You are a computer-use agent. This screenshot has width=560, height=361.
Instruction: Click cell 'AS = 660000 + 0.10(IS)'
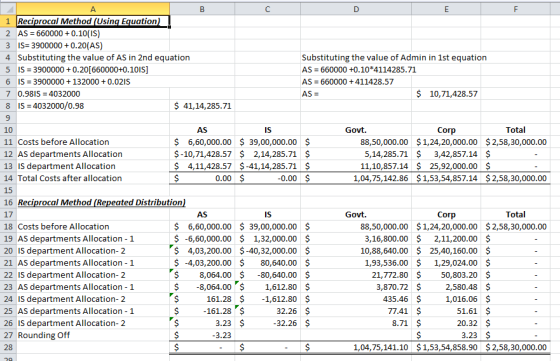click(x=59, y=33)
